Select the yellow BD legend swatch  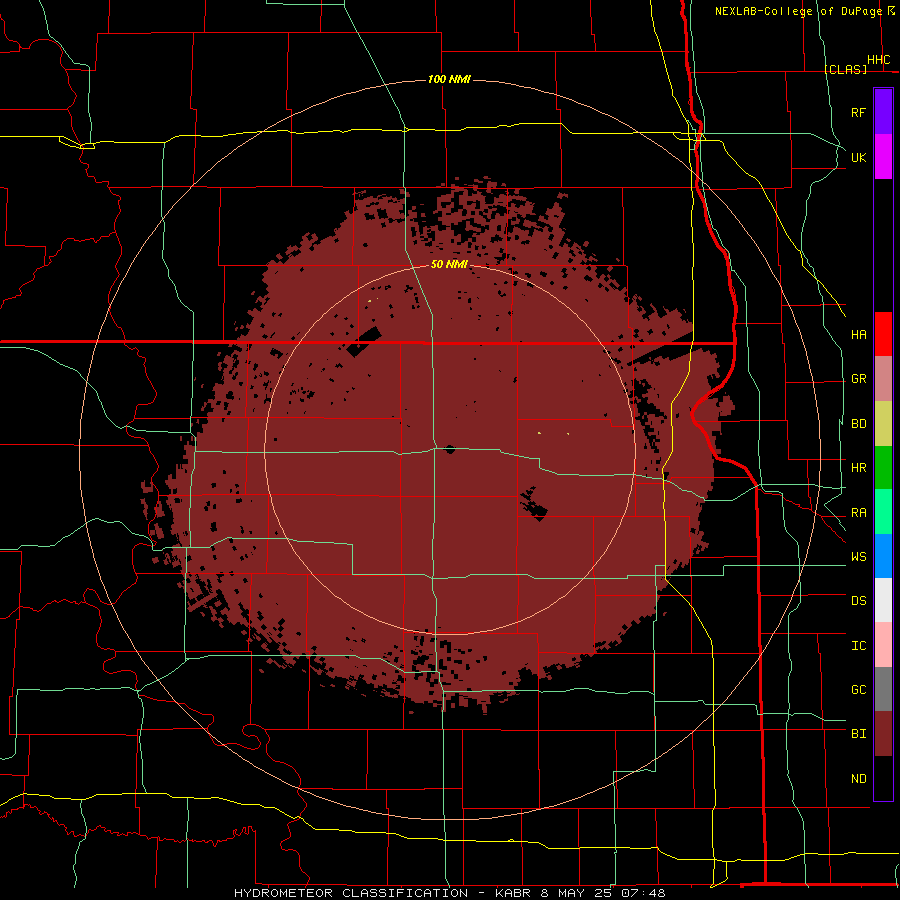(x=883, y=424)
